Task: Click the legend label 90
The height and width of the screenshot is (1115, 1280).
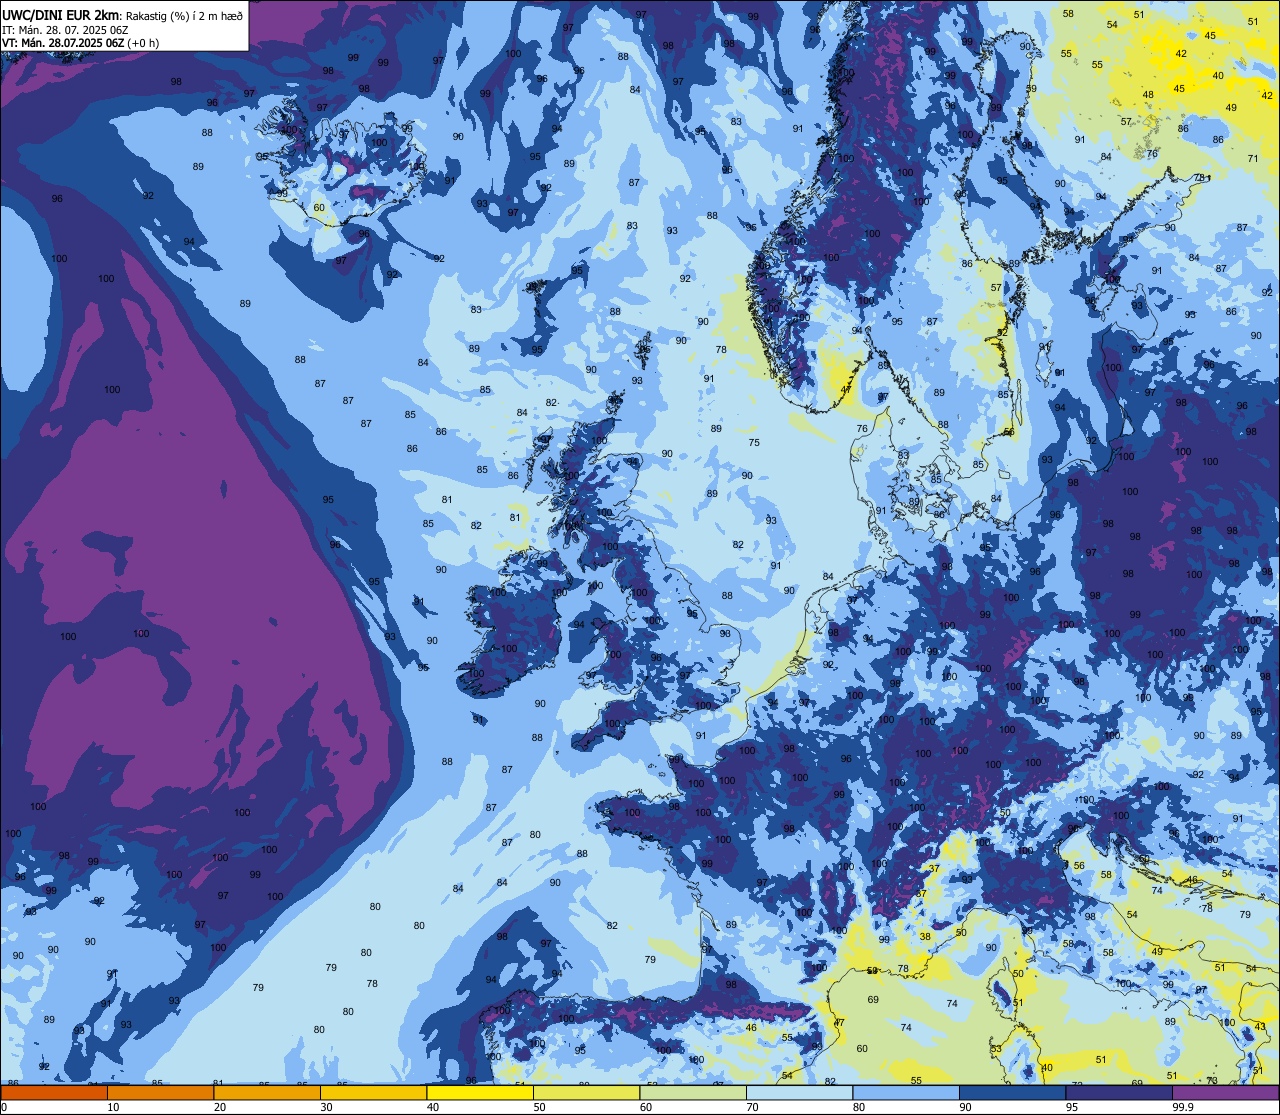Action: click(965, 1107)
